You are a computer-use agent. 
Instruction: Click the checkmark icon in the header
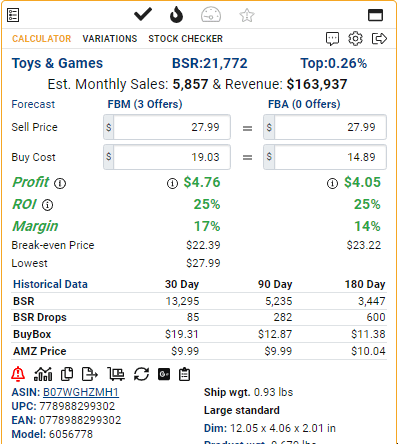tap(143, 15)
